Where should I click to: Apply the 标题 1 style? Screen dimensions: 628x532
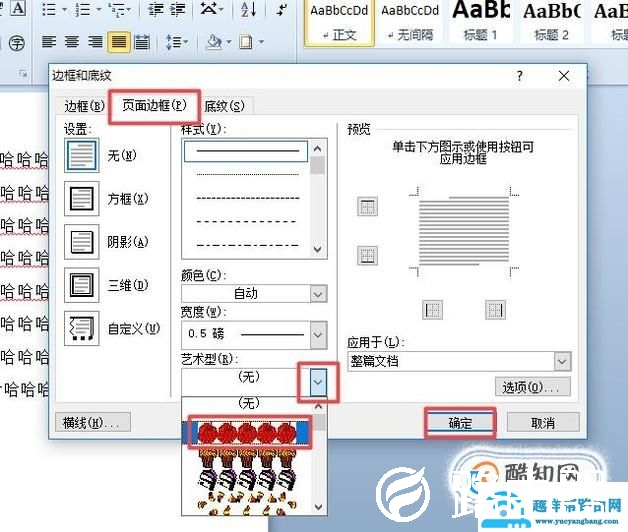tap(481, 22)
